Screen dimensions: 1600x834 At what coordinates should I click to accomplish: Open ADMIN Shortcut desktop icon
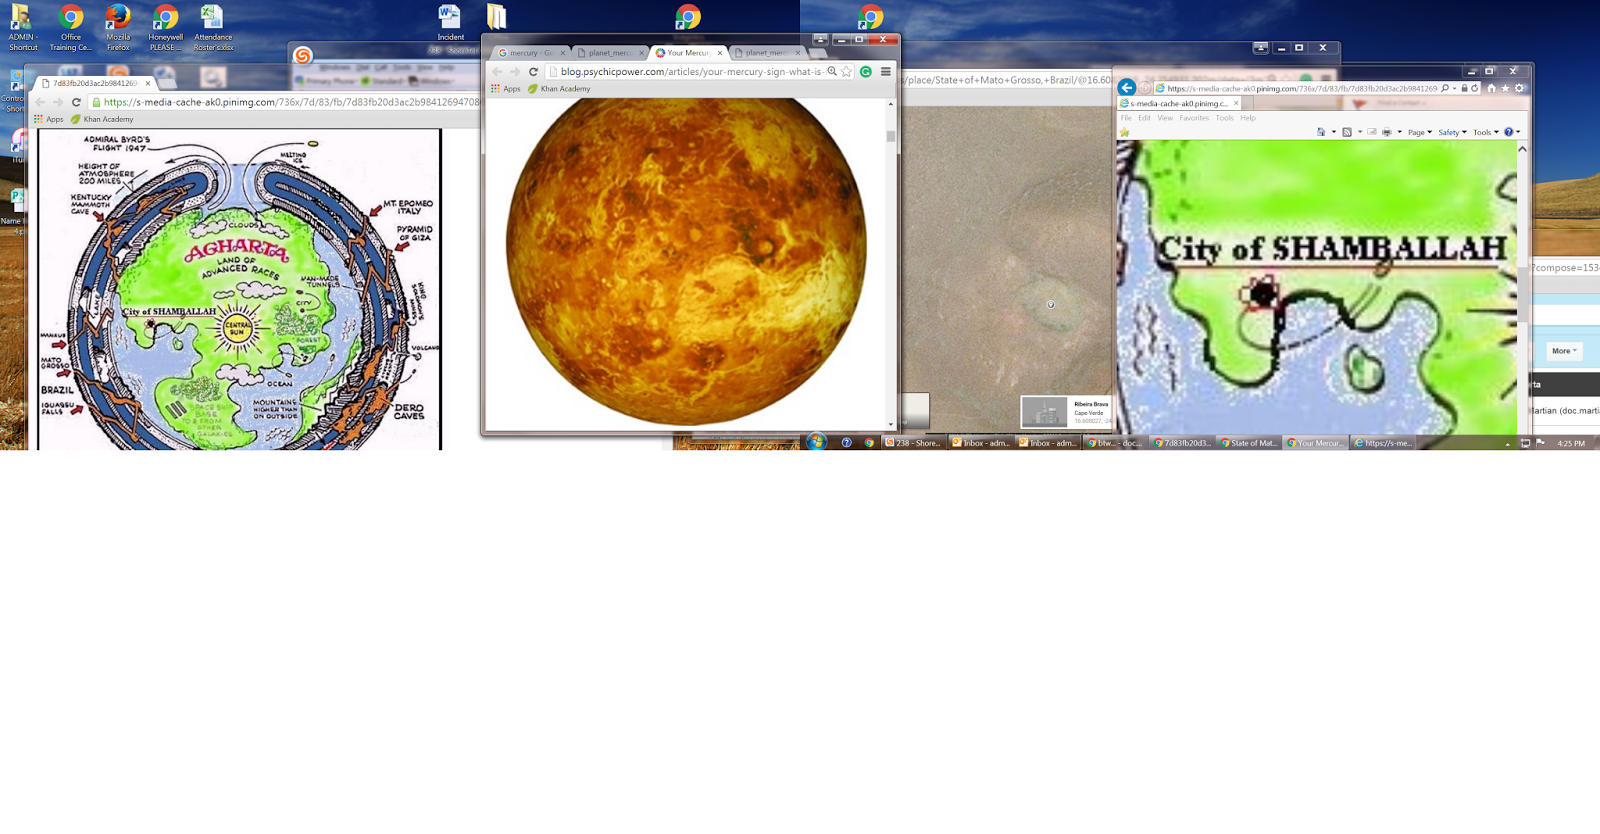click(x=22, y=27)
